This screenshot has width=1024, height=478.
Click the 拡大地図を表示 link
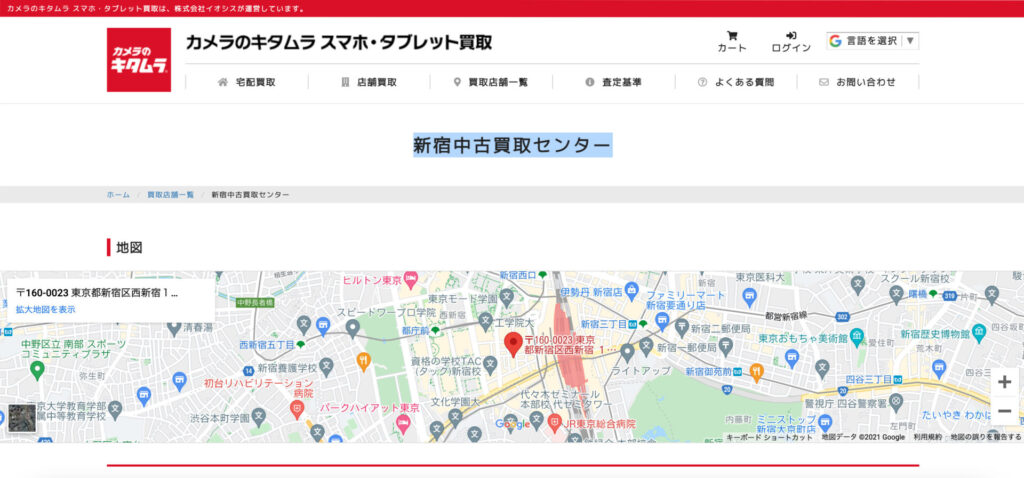tap(46, 310)
